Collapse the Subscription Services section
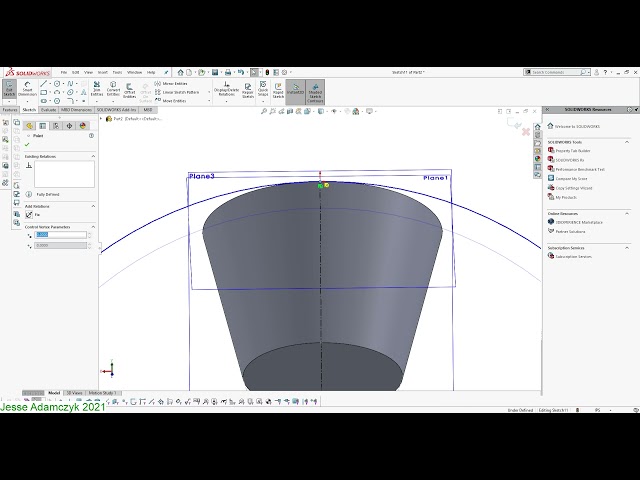The image size is (640, 480). pos(627,248)
